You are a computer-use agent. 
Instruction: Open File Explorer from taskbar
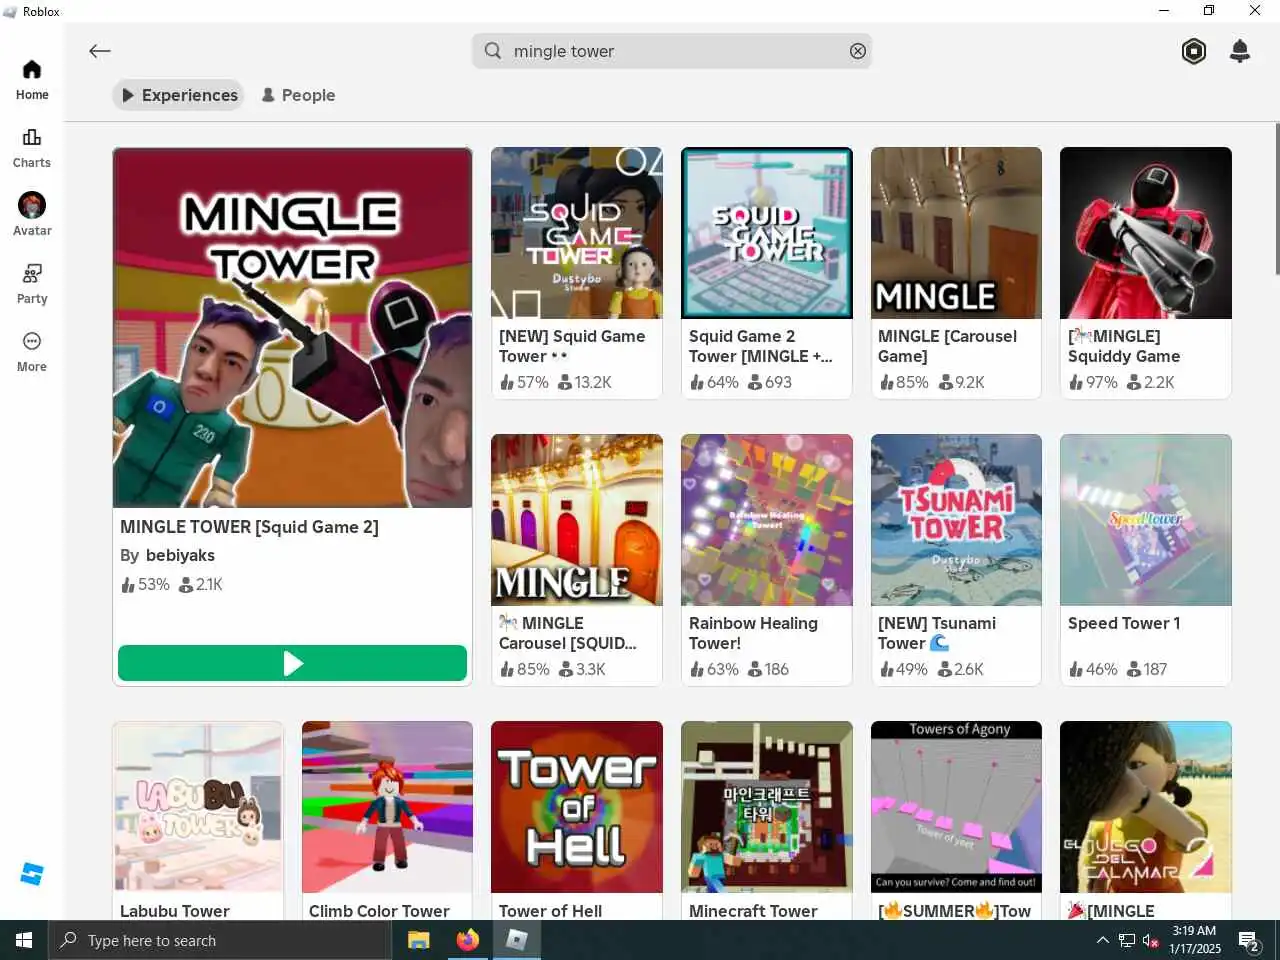coord(419,940)
